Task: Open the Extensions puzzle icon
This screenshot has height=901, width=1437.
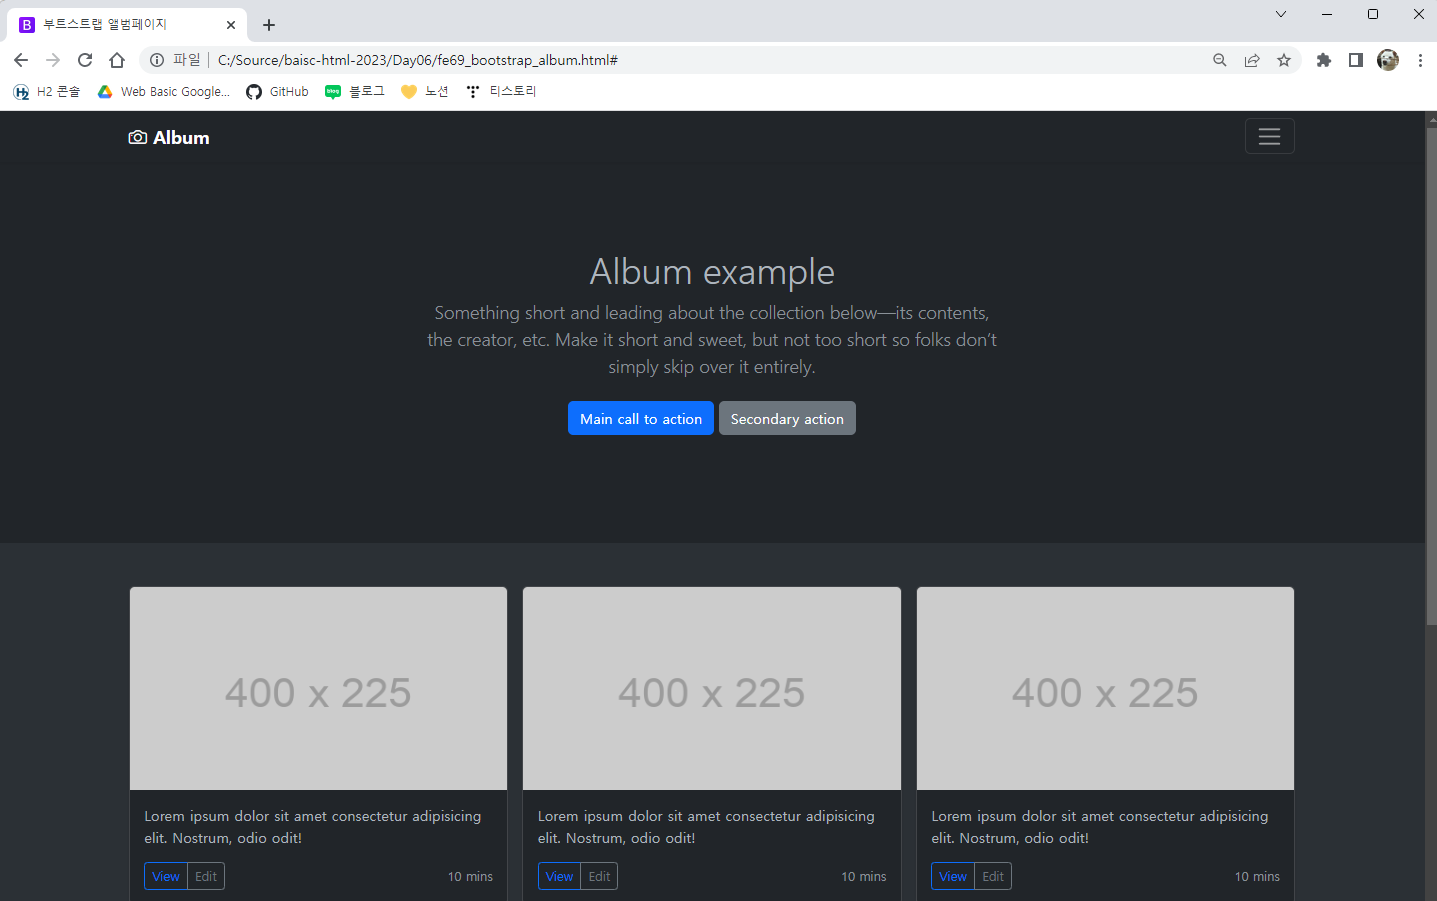Action: point(1324,60)
